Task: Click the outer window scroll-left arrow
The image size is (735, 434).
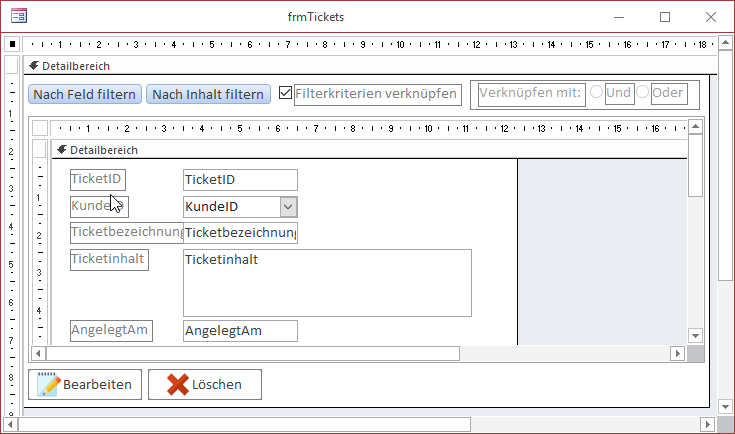Action: point(10,425)
